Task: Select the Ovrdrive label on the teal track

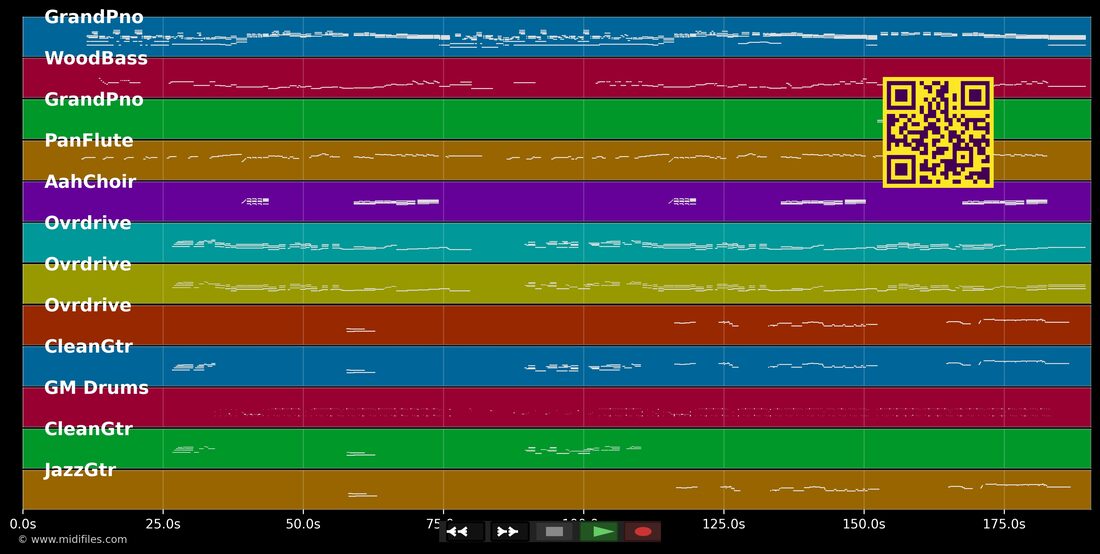Action: (88, 223)
